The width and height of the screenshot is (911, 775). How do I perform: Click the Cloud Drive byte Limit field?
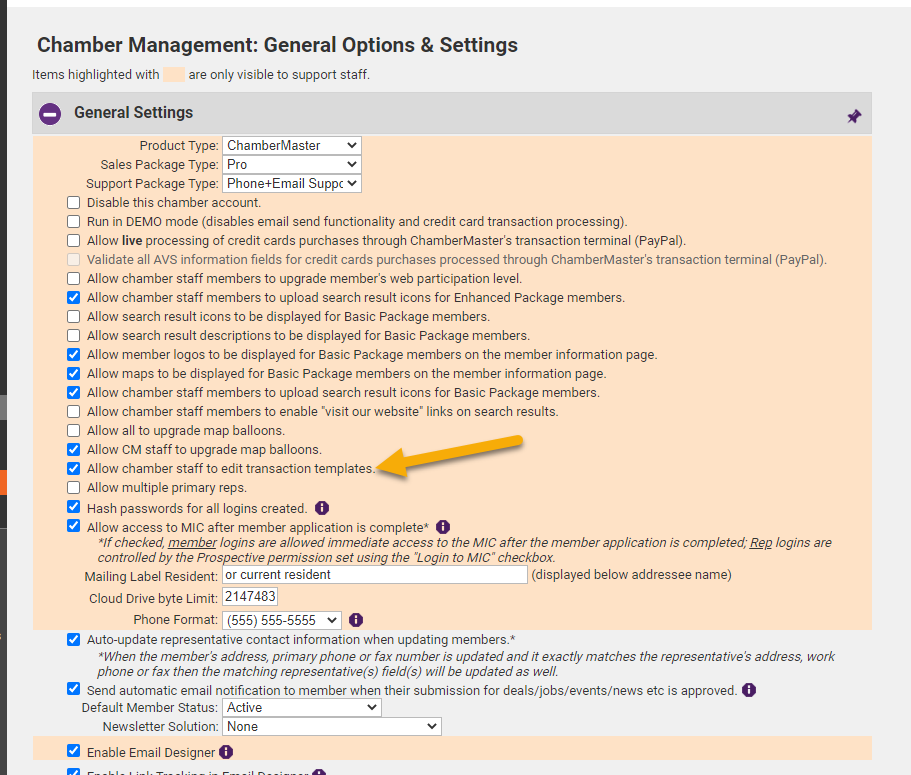[x=249, y=597]
